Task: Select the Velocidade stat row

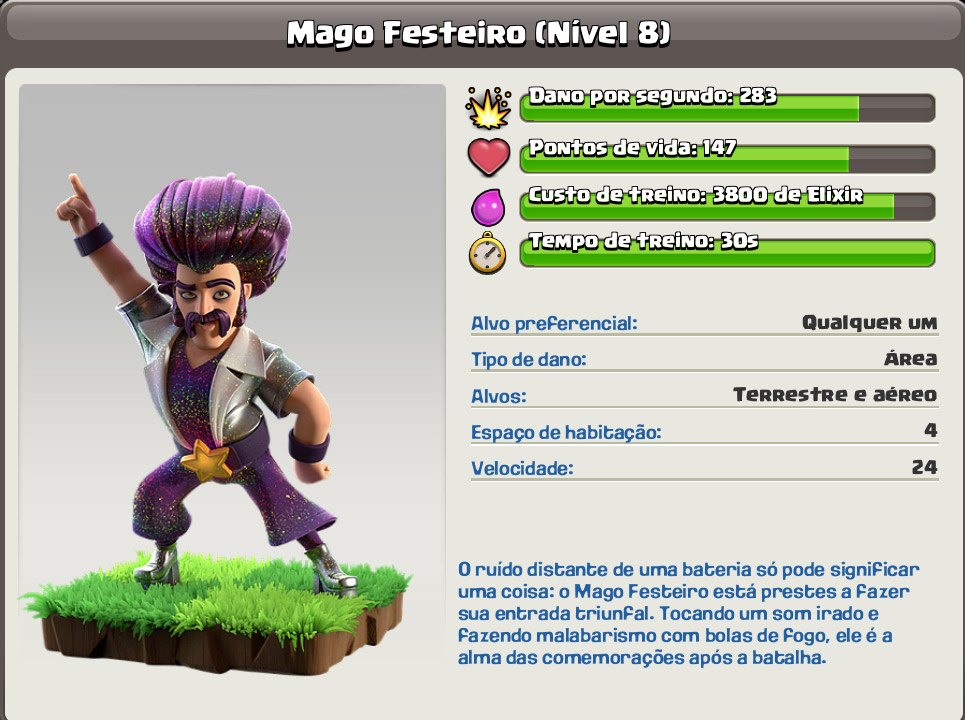Action: [x=704, y=468]
